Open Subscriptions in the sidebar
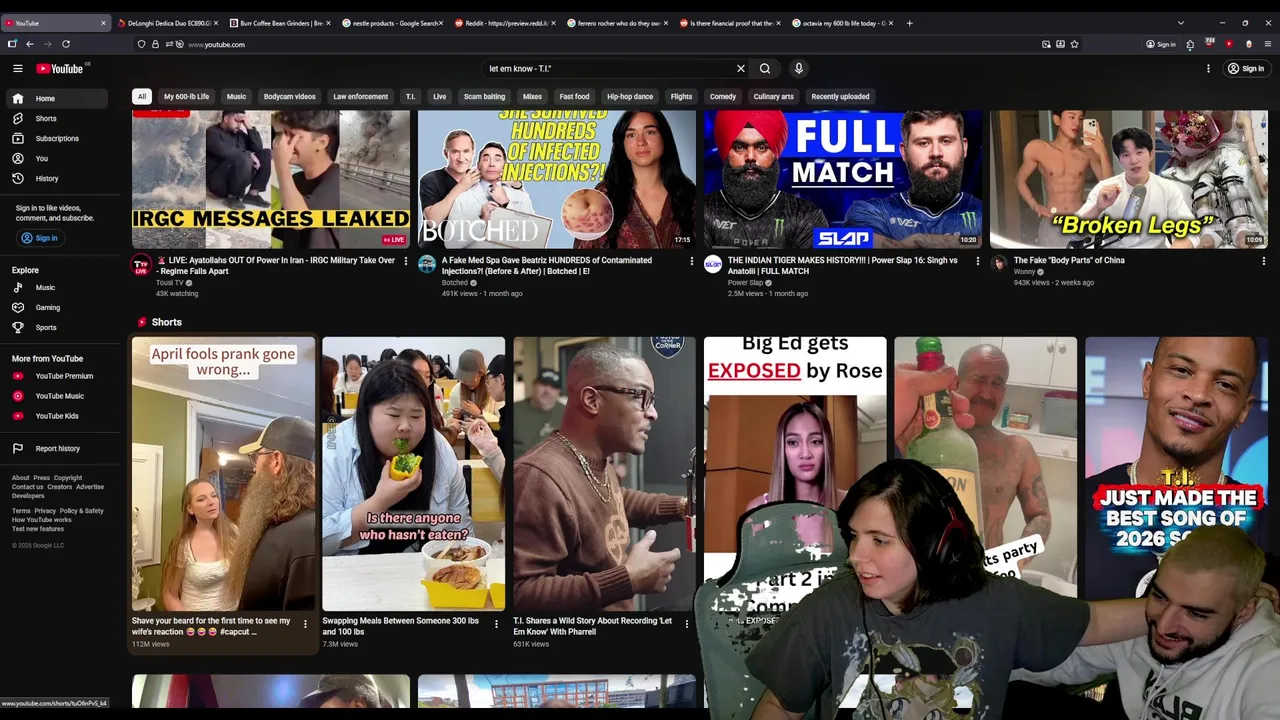Screen dimensions: 1280x720 pos(56,138)
